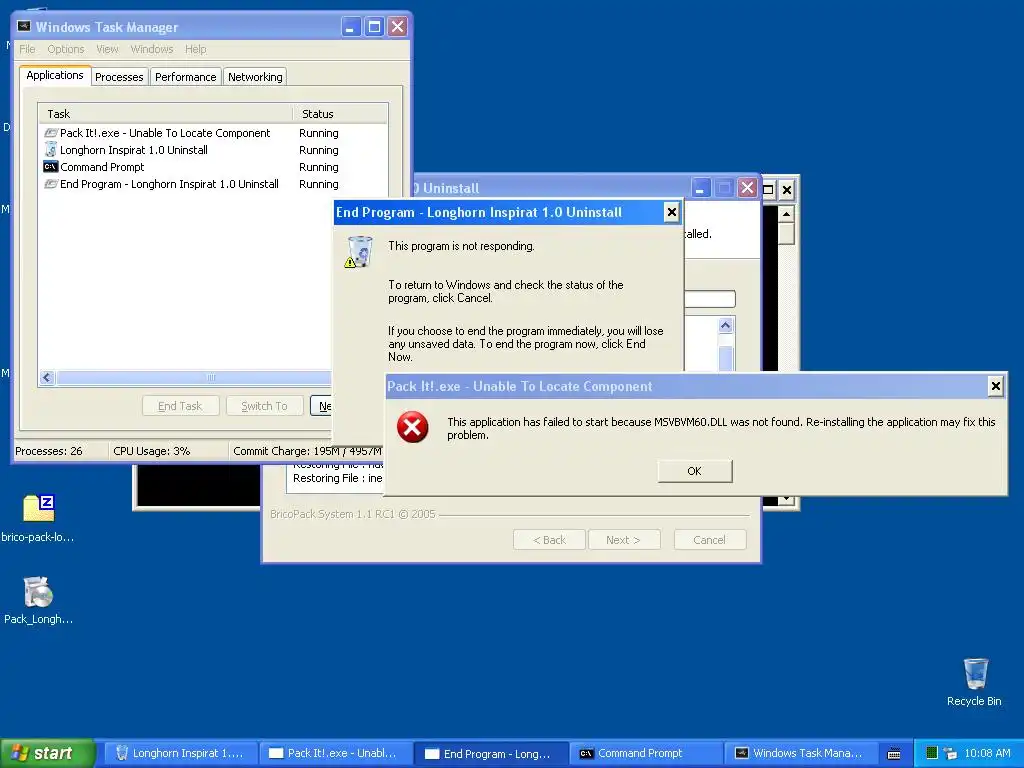
Task: Click the Longhorn Inspirat 1.0 Uninstall task icon
Action: tap(51, 150)
